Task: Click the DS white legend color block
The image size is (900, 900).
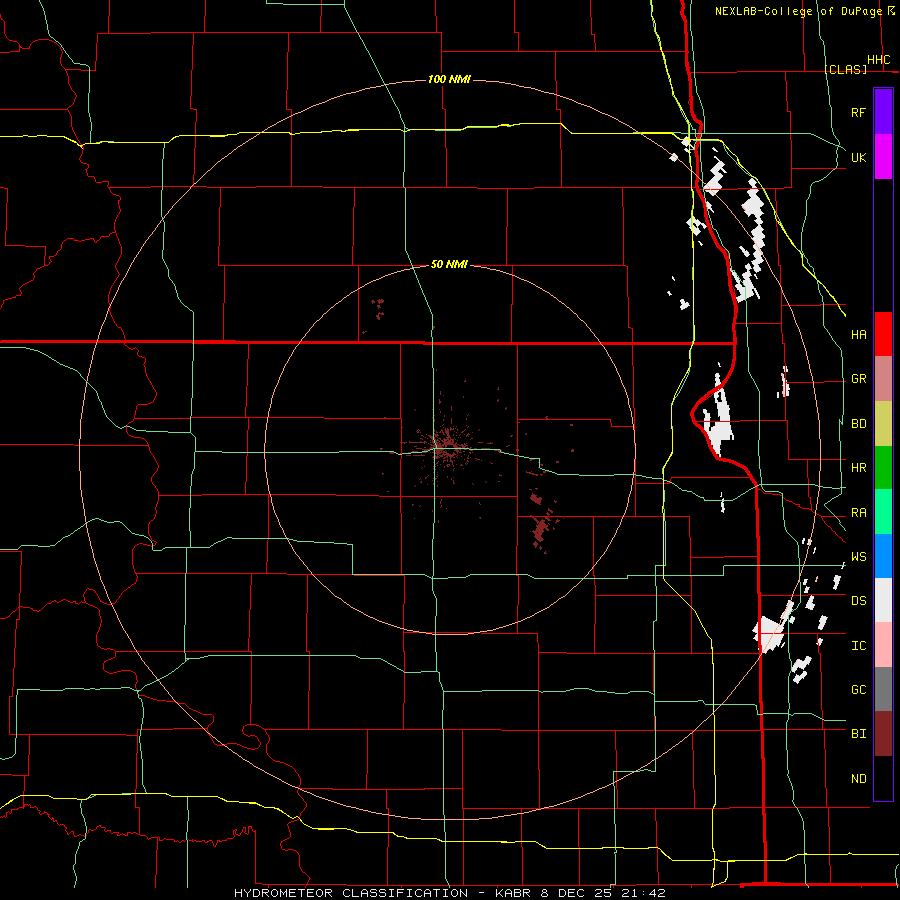Action: (x=883, y=600)
